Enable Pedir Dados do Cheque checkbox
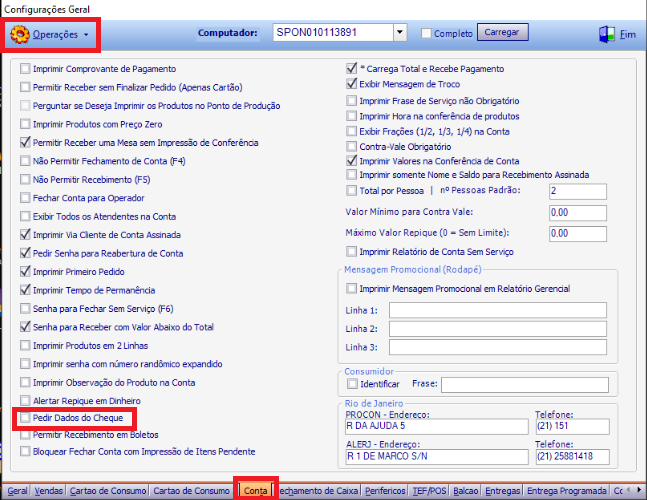Screen dimensions: 647x500 coord(25,418)
